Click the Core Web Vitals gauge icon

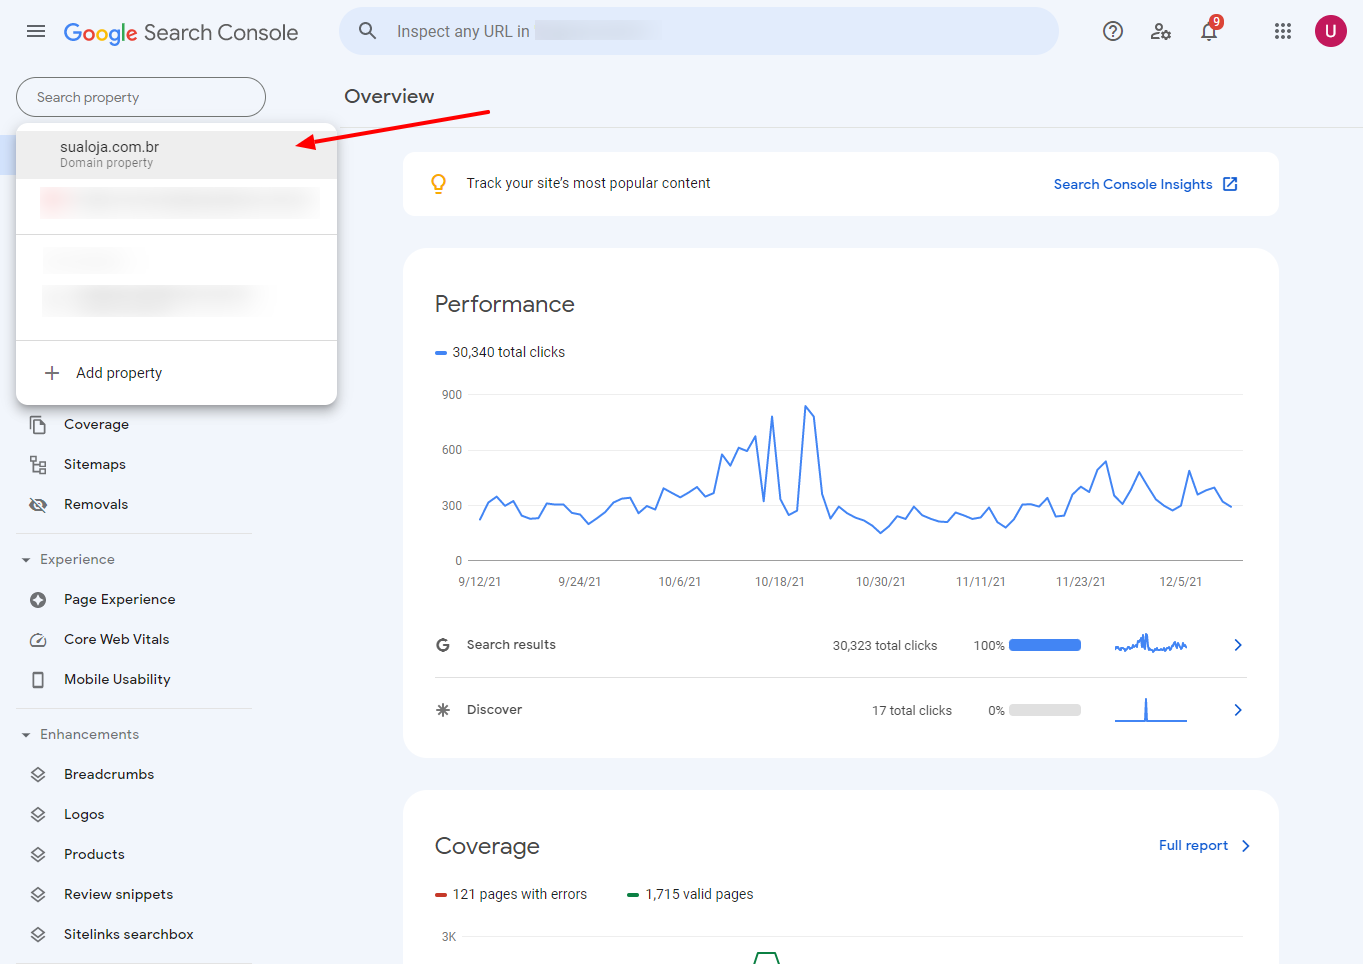pyautogui.click(x=38, y=640)
